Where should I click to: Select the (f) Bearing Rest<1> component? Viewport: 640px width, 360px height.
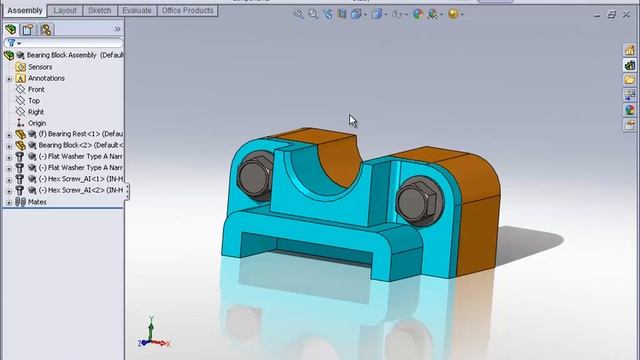[81, 134]
